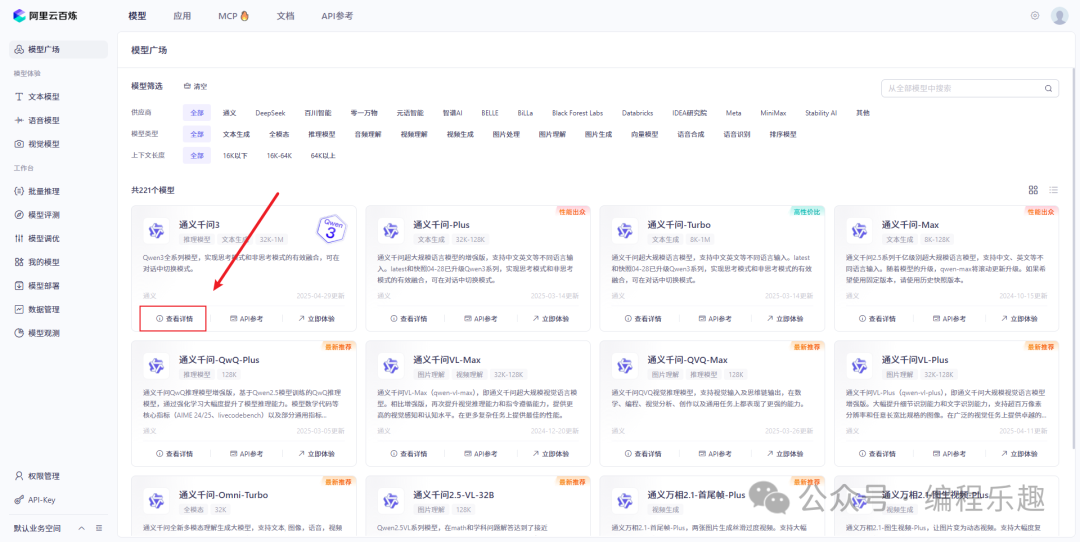Switch to list view icon
The width and height of the screenshot is (1080, 542).
click(1053, 190)
